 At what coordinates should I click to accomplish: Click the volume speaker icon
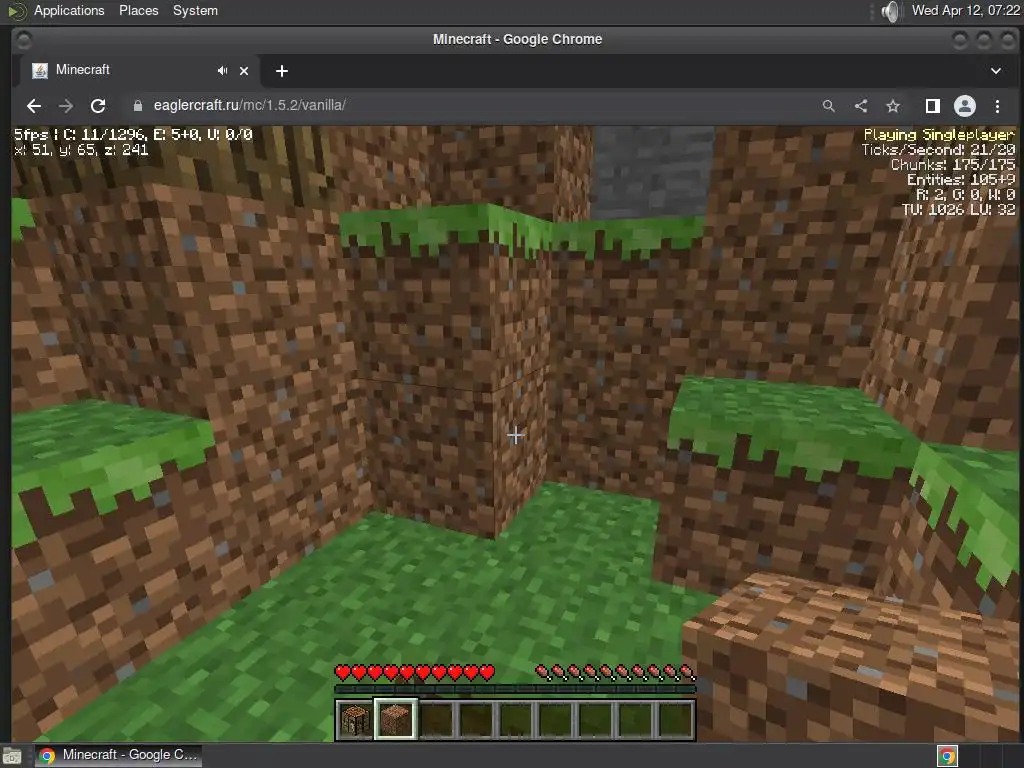point(890,11)
